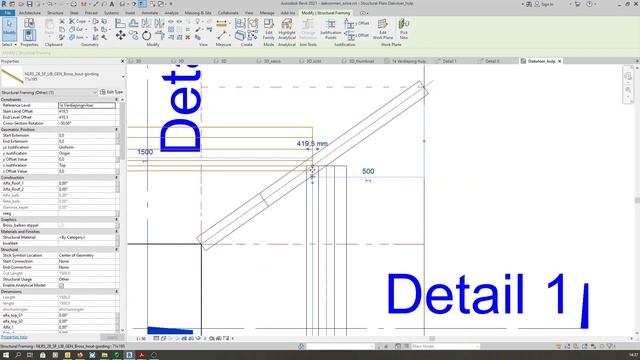Open the Revit application logo menu
Viewport: 640px width, 360px height.
tap(4, 4)
